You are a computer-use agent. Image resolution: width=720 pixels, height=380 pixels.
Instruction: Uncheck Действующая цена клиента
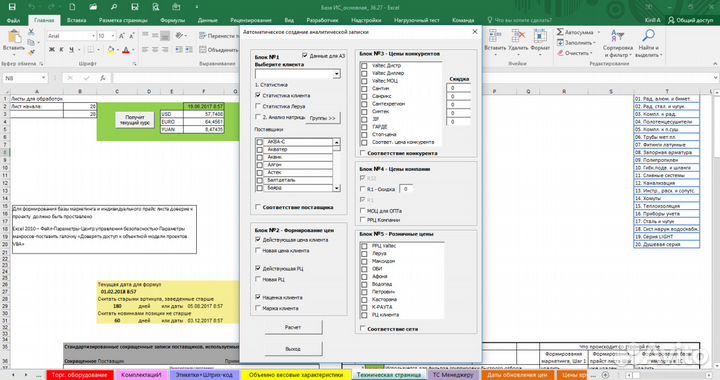[x=258, y=240]
